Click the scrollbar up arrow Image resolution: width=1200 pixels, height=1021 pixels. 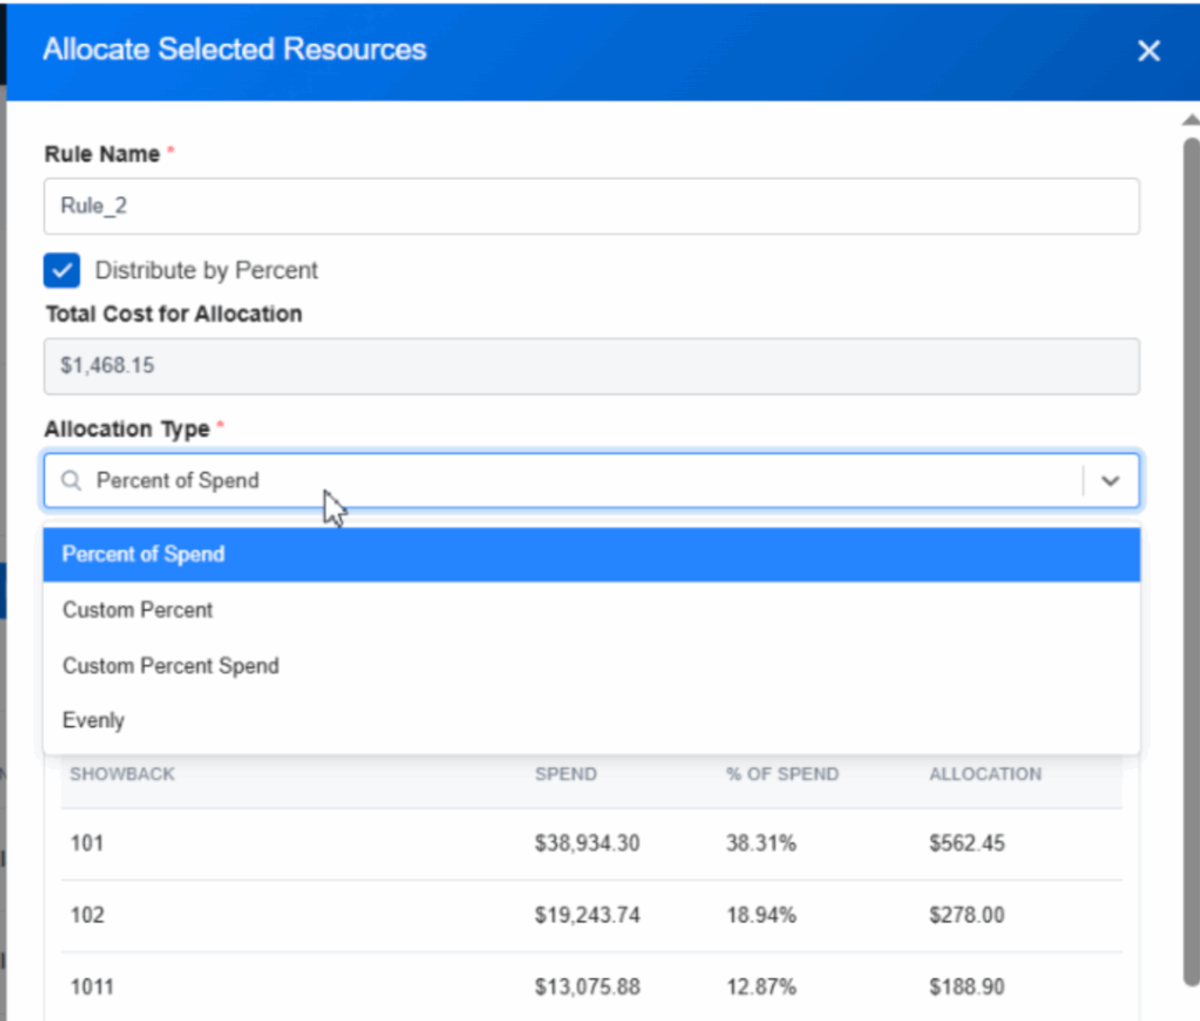[x=1191, y=119]
